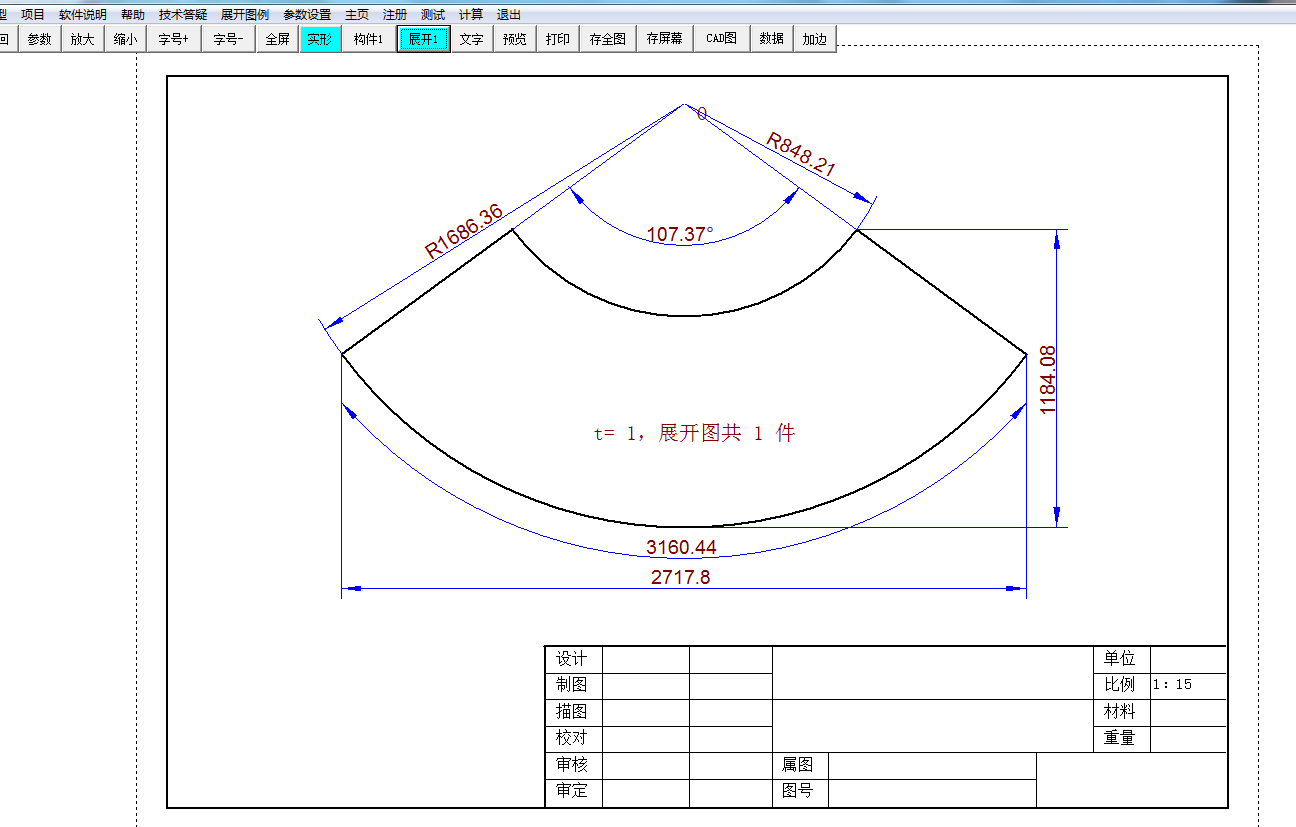Decrease font size with 字号-
The height and width of the screenshot is (827, 1296).
click(227, 38)
